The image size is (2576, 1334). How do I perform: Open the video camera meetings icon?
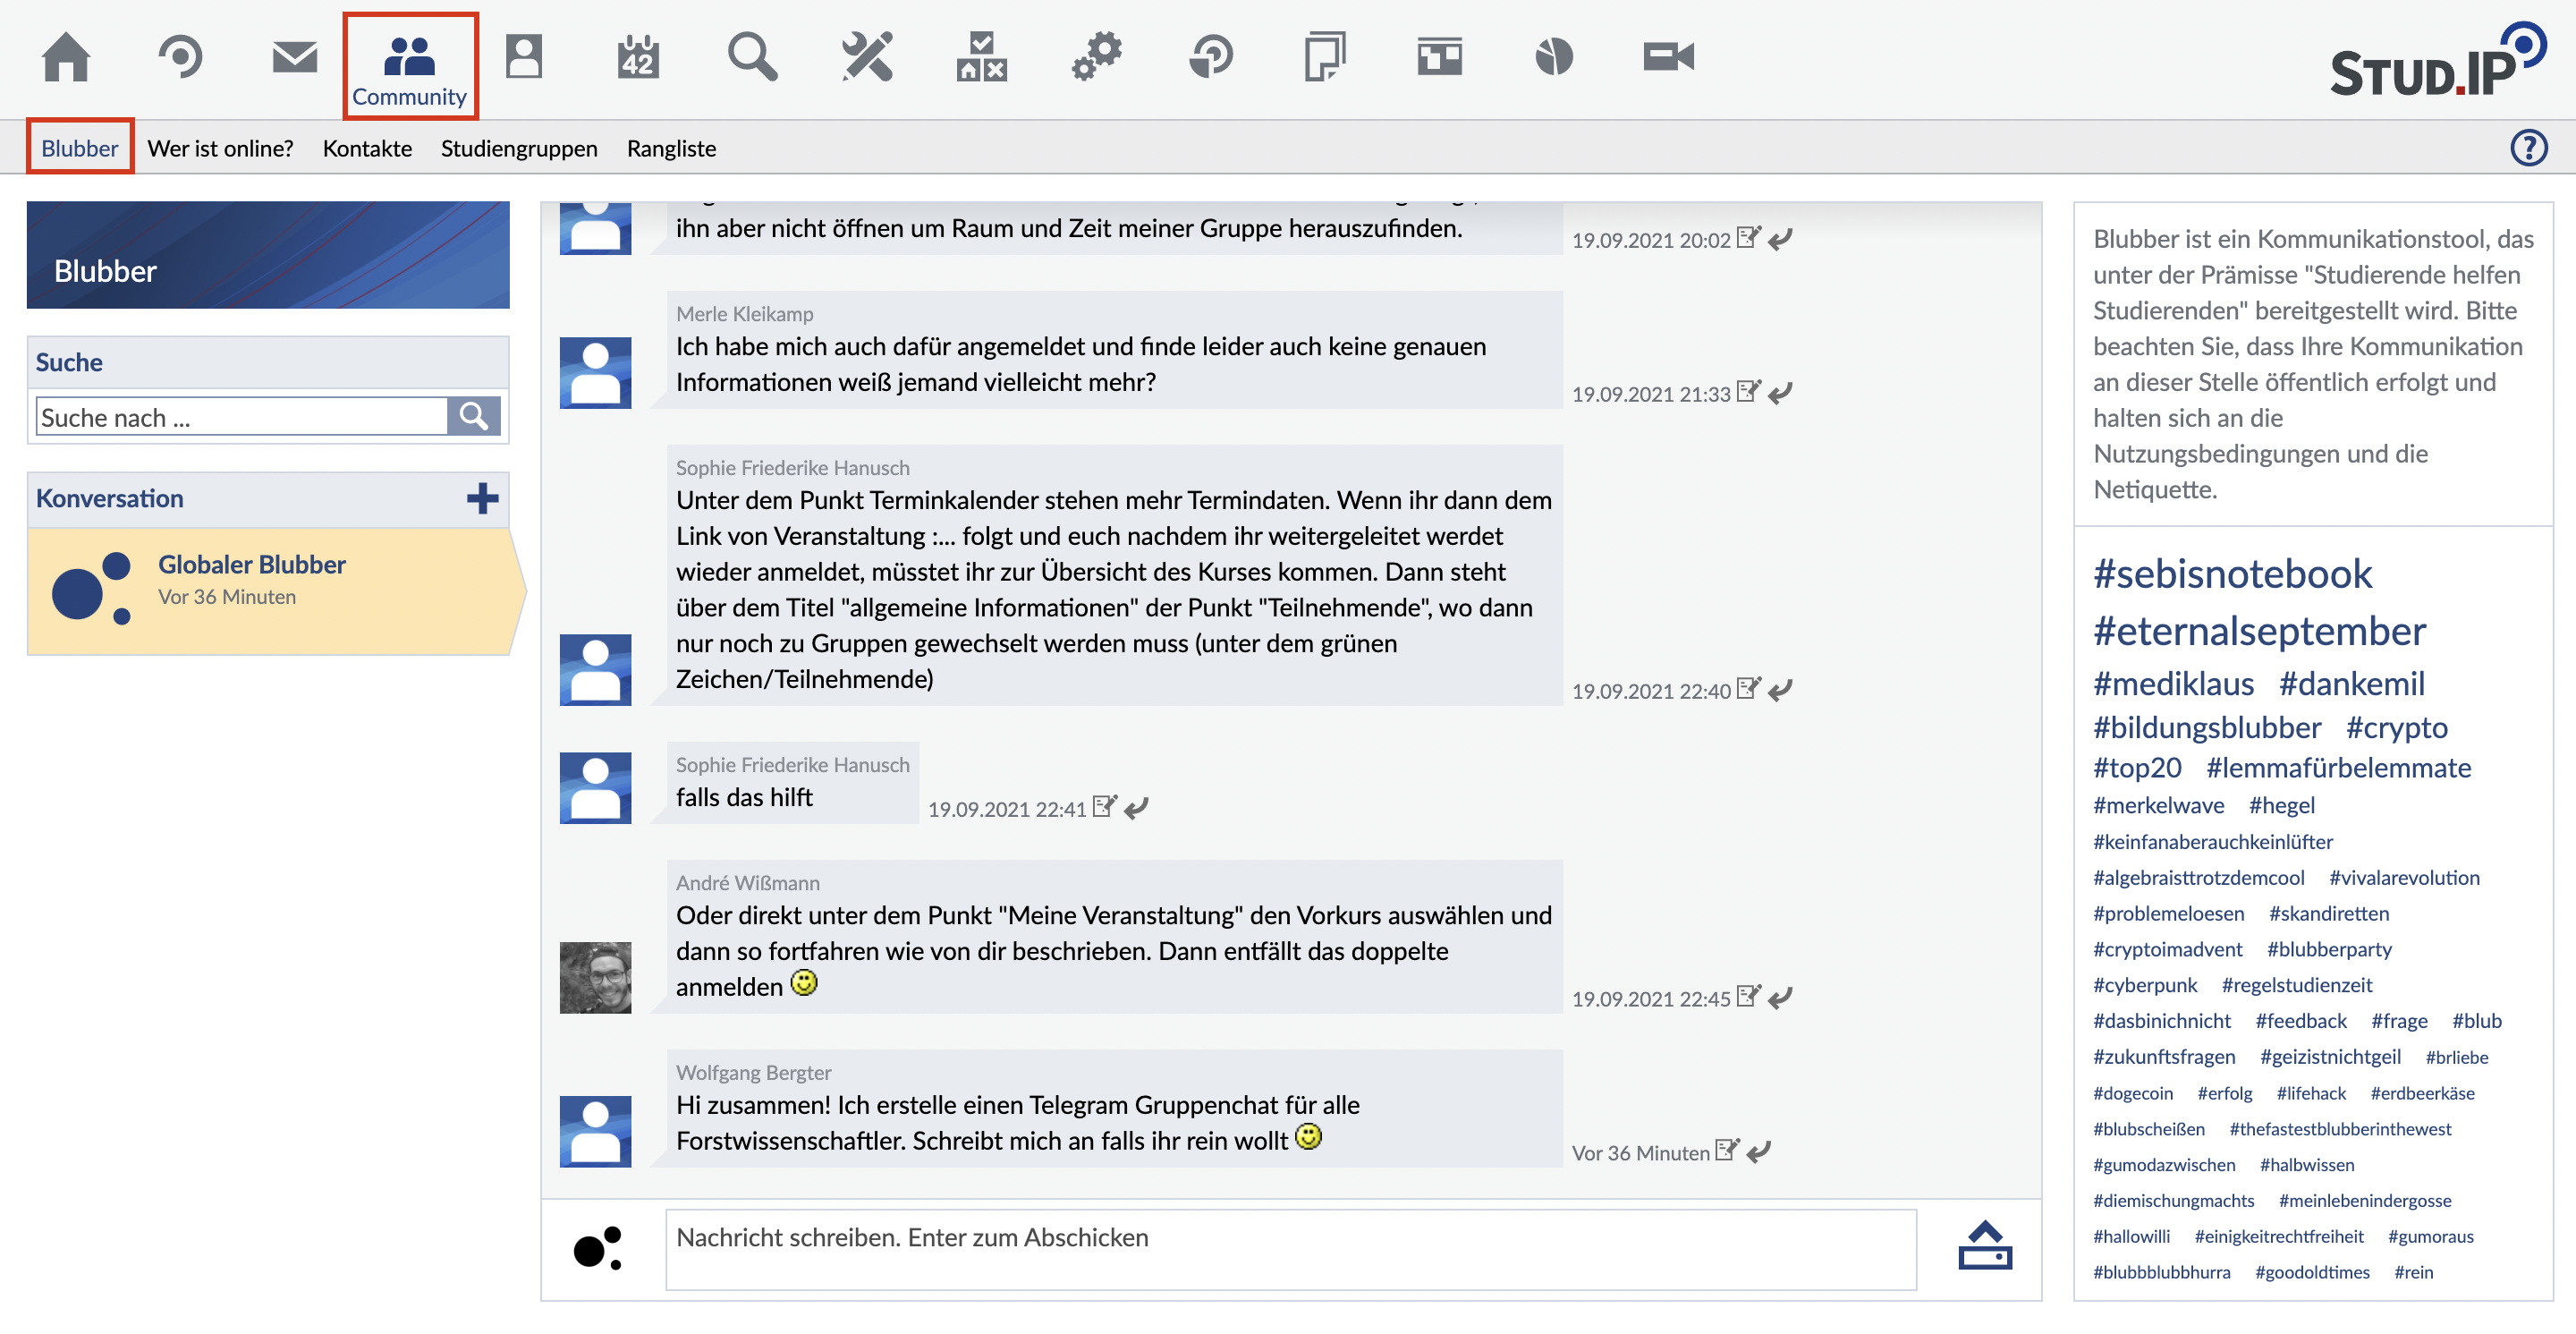tap(1667, 57)
